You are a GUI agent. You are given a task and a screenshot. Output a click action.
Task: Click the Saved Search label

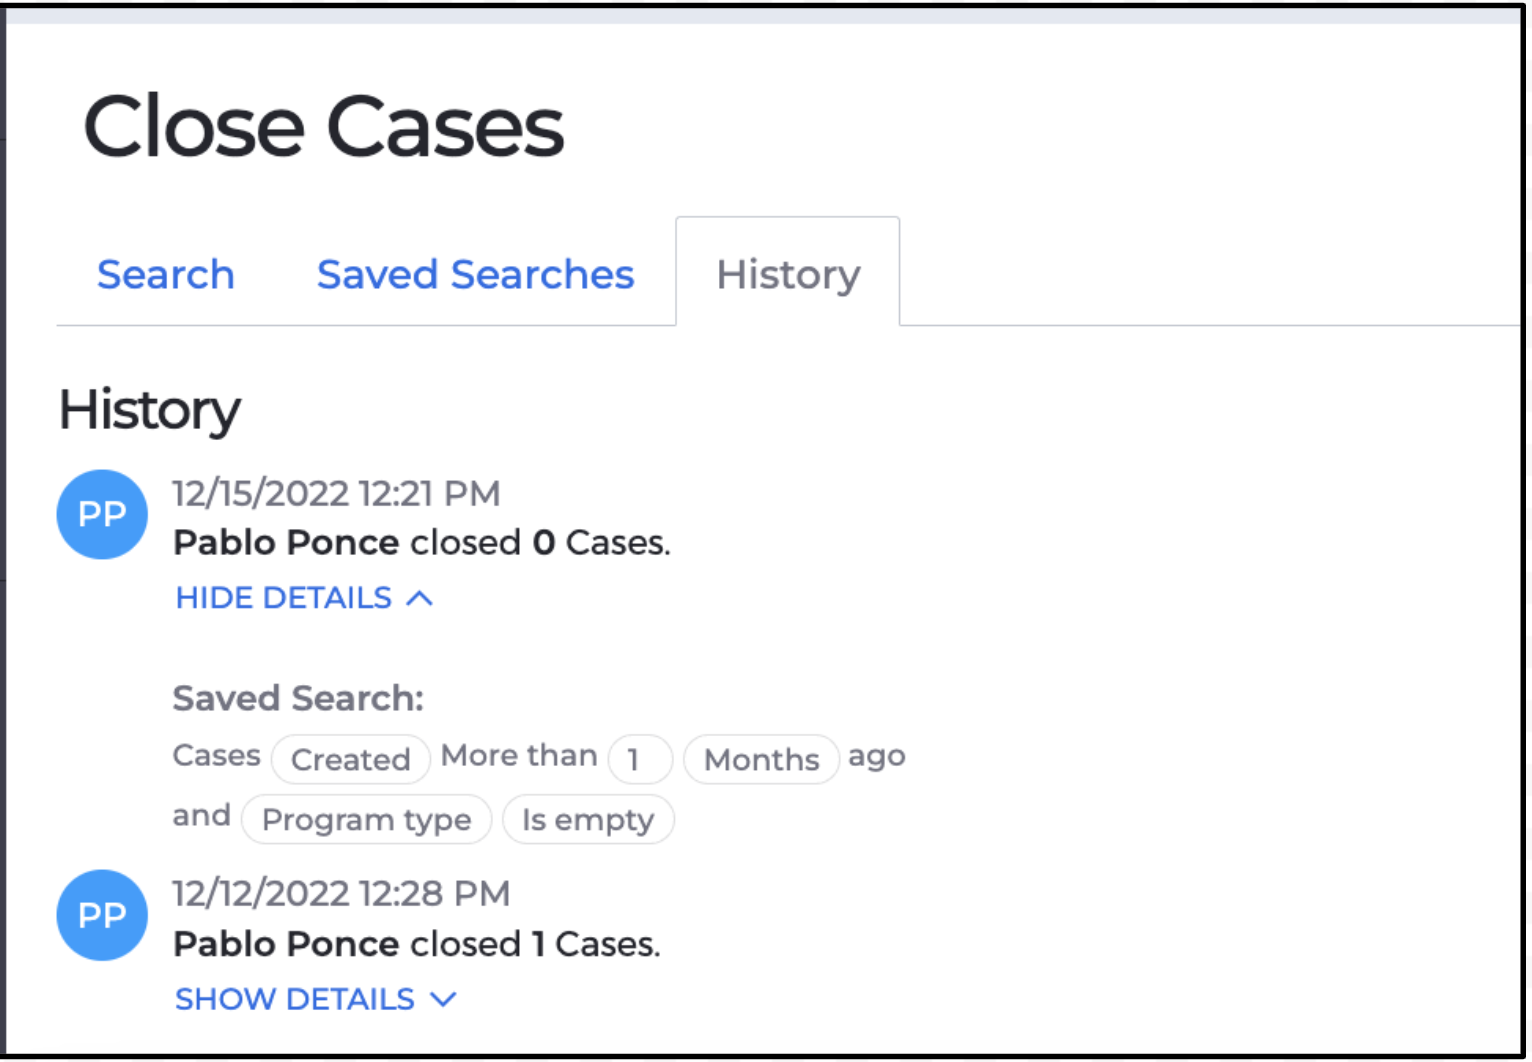coord(297,698)
